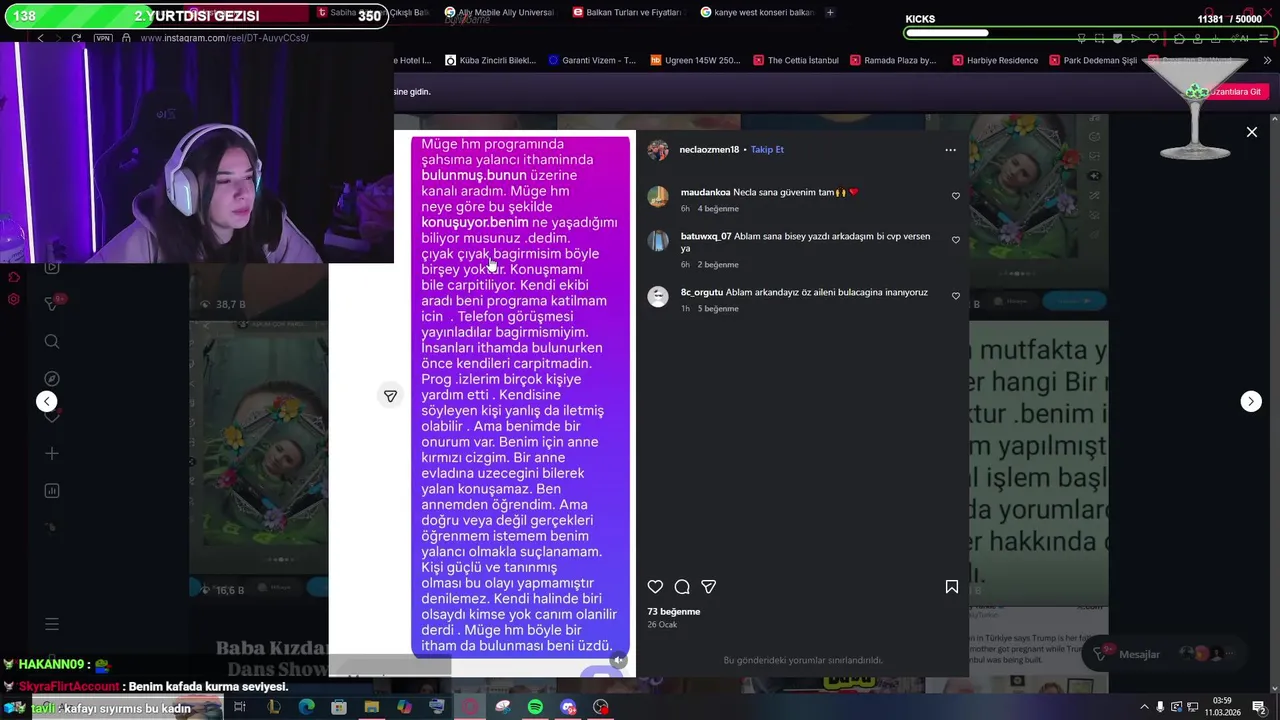The width and height of the screenshot is (1280, 720).
Task: Click post date 26 Ocak
Action: 662,625
